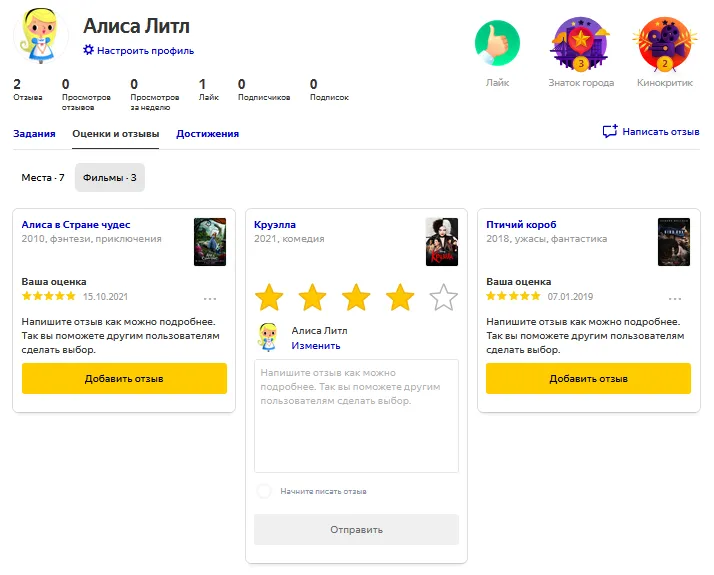Click the gear icon beside Настроить профиль
The height and width of the screenshot is (575, 714).
[88, 50]
